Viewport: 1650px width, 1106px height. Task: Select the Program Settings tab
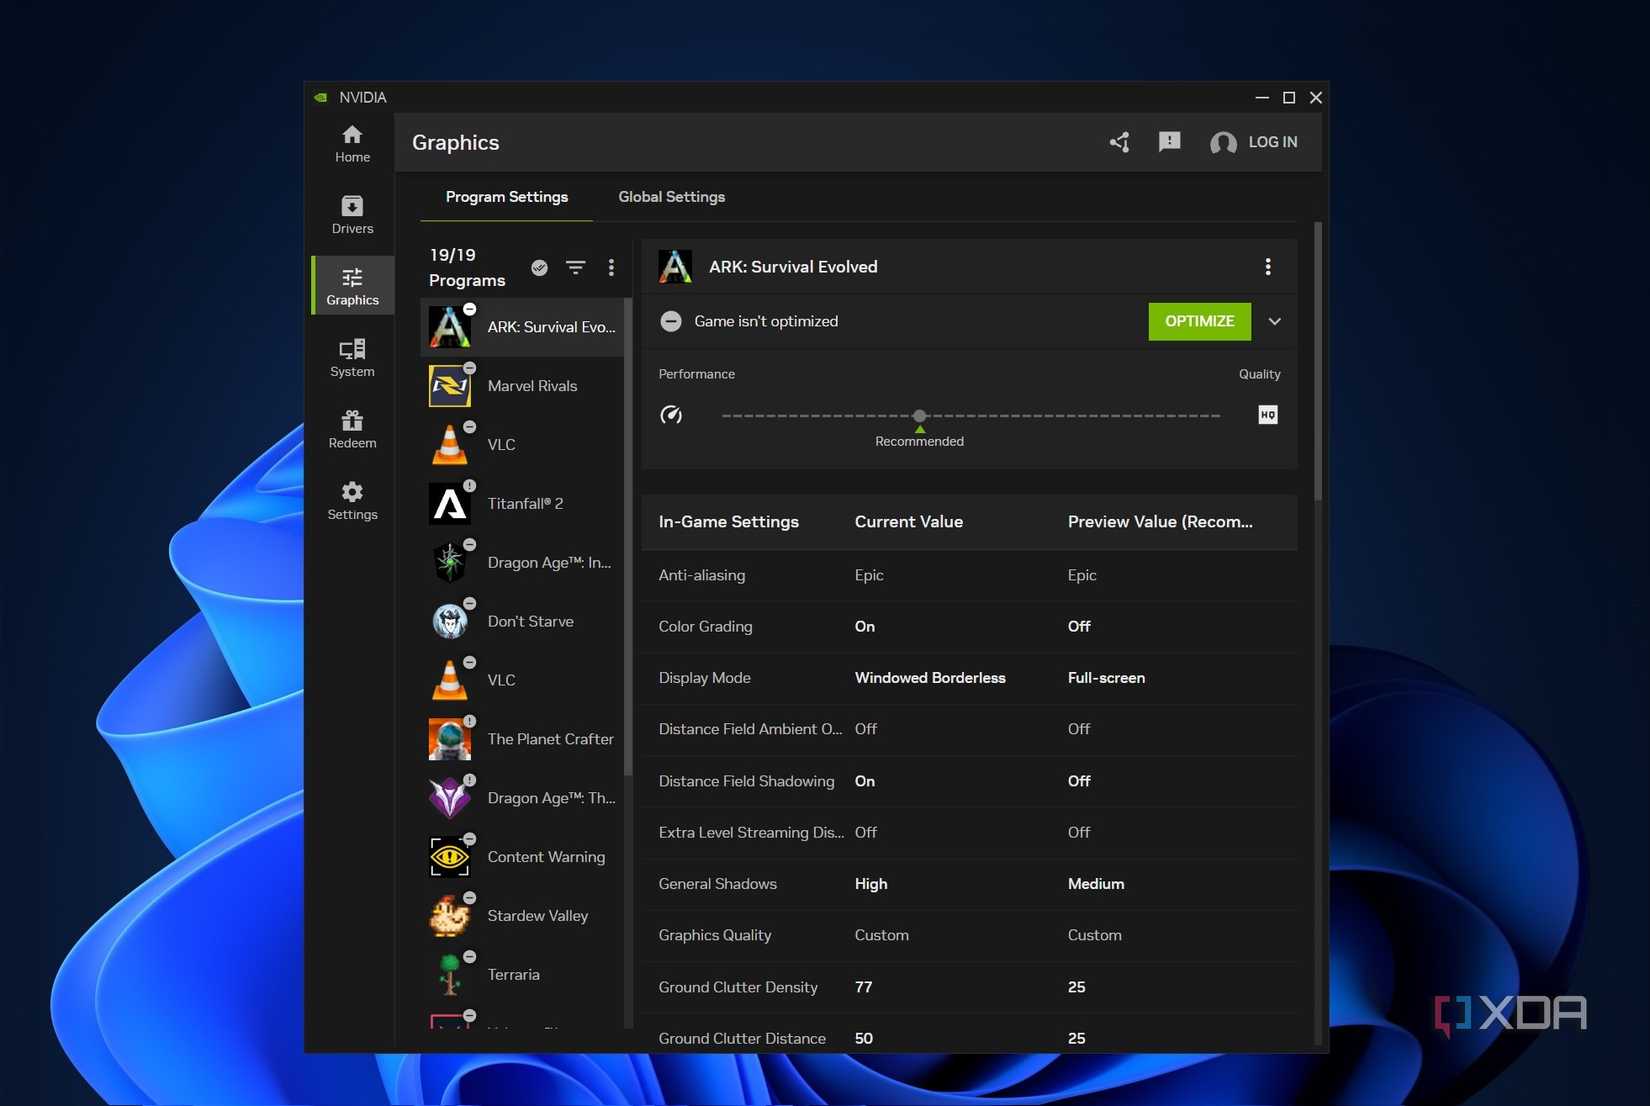click(506, 197)
